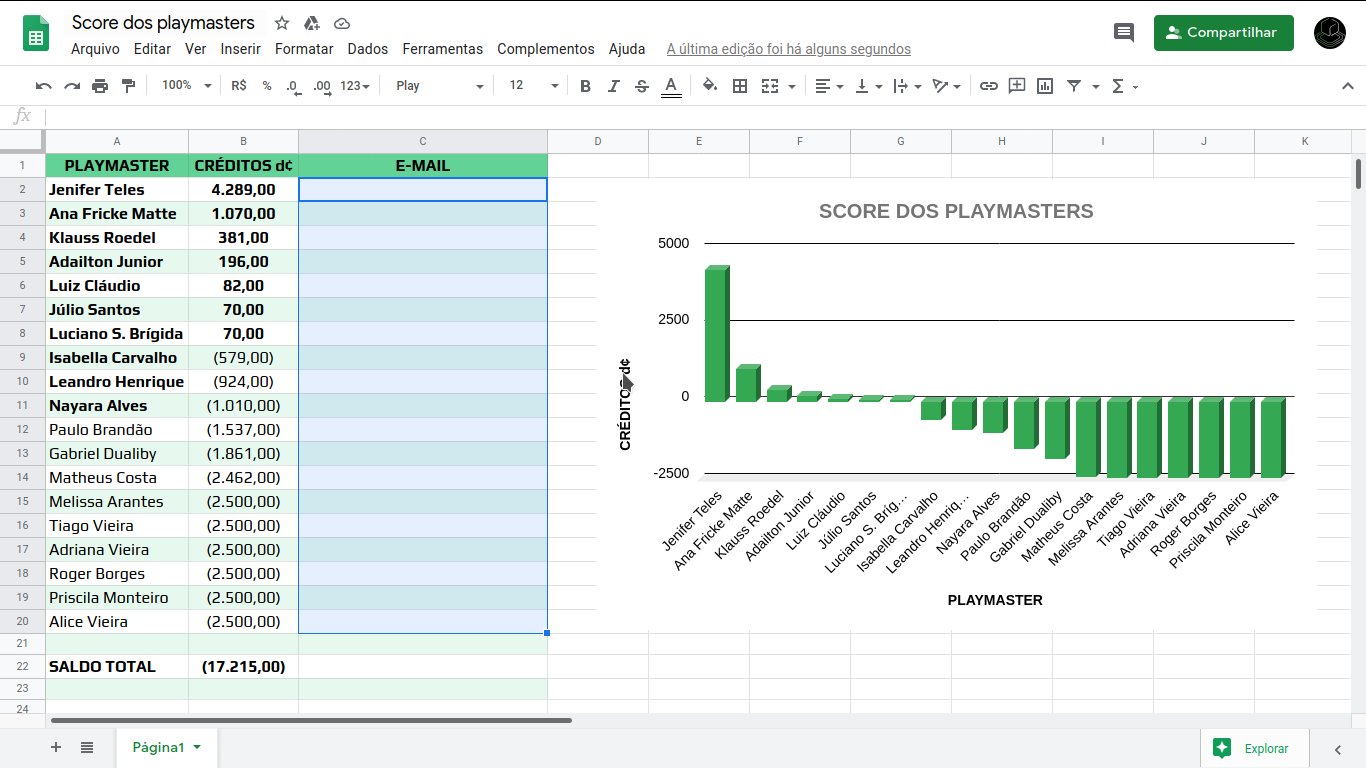Insert a chart
This screenshot has height=768, width=1366.
1045,86
